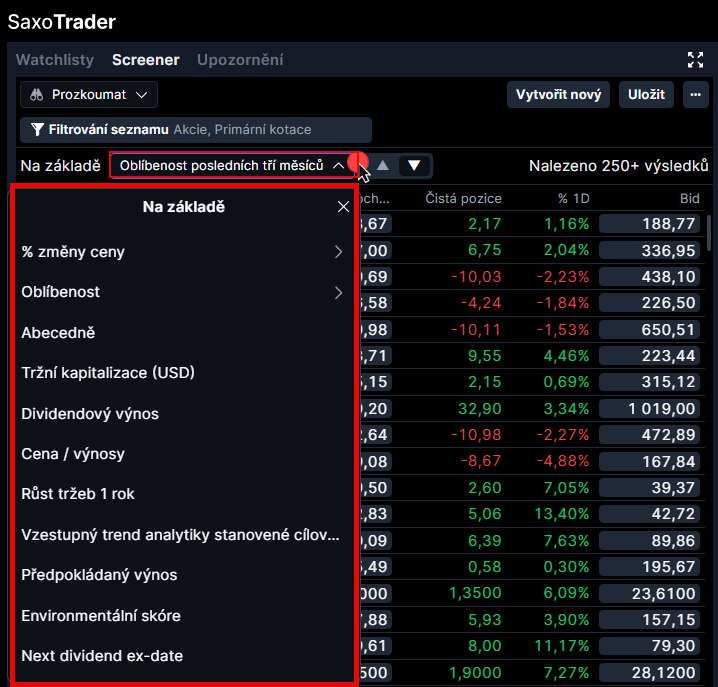
Task: Switch to the Upozornění tab
Action: coord(240,60)
